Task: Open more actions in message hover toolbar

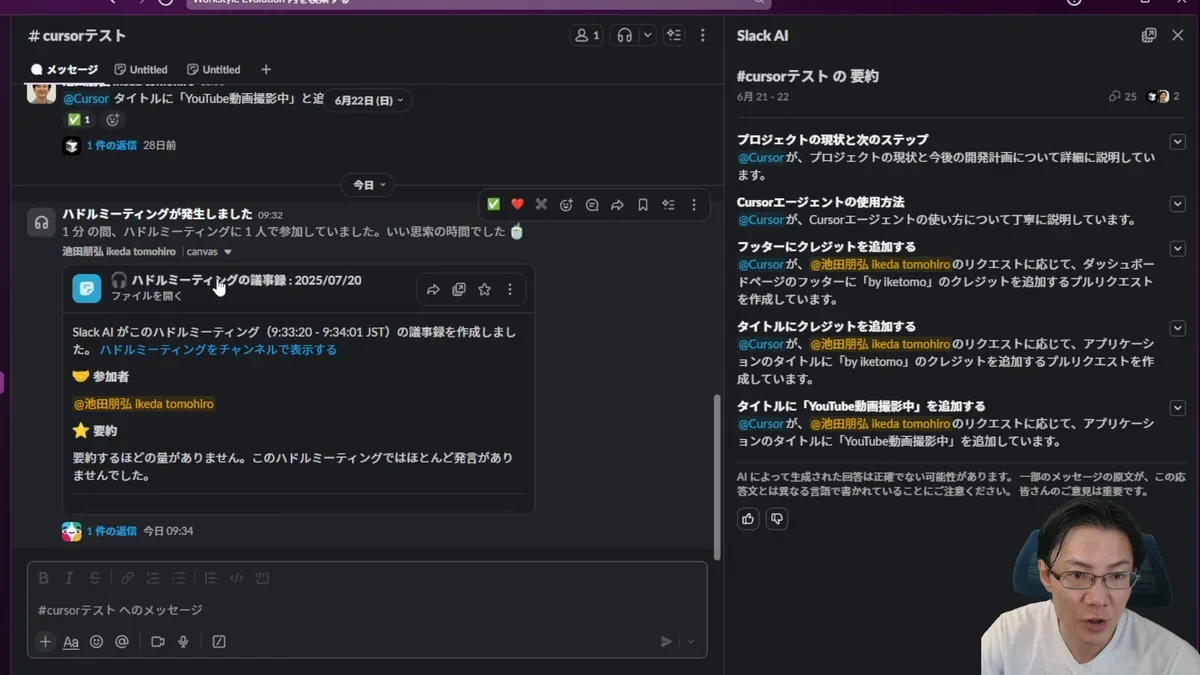Action: pos(694,204)
